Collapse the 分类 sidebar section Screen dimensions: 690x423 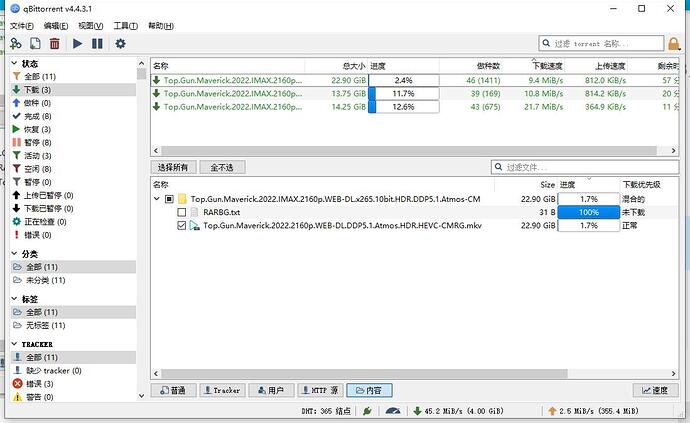pos(14,254)
